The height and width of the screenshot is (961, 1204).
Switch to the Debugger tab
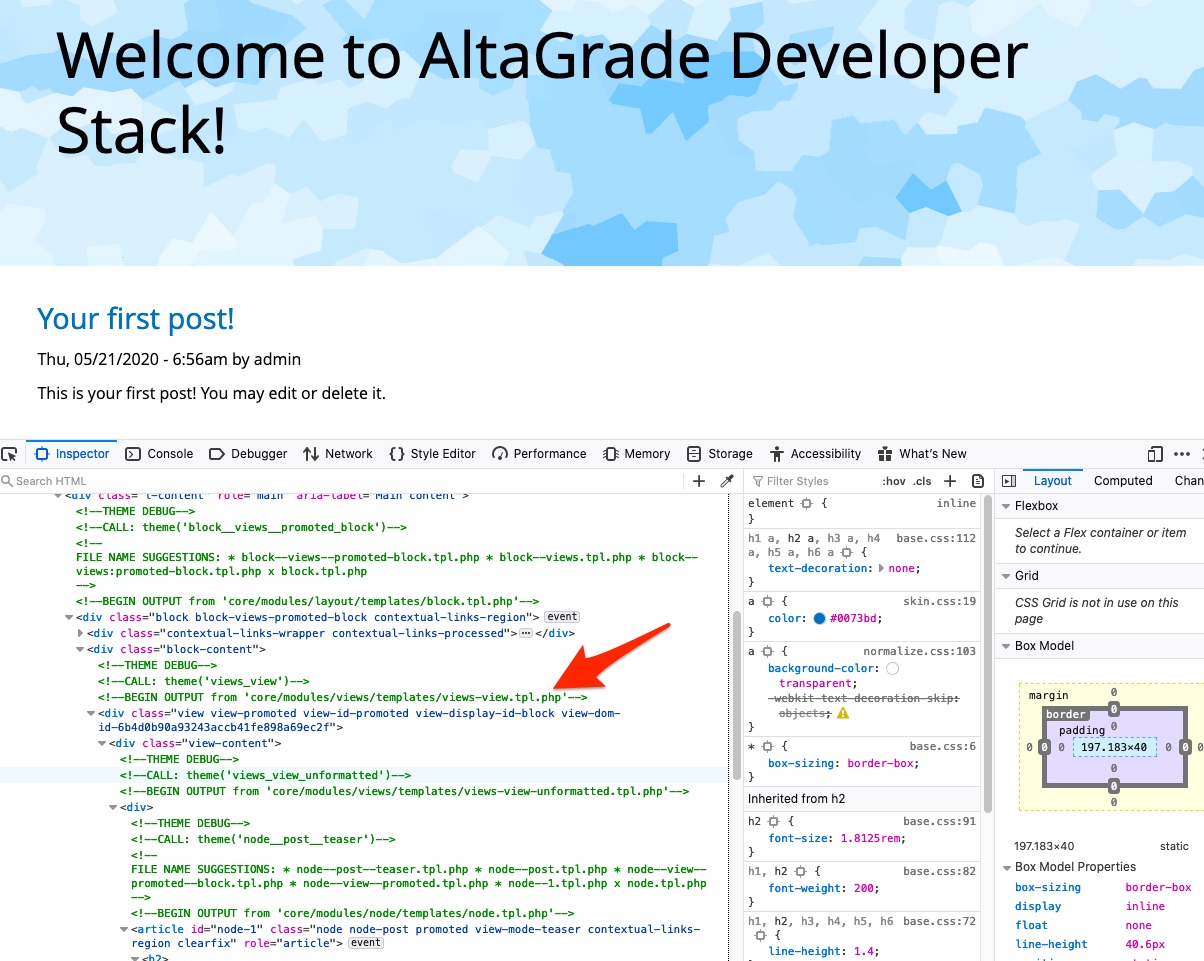[248, 454]
